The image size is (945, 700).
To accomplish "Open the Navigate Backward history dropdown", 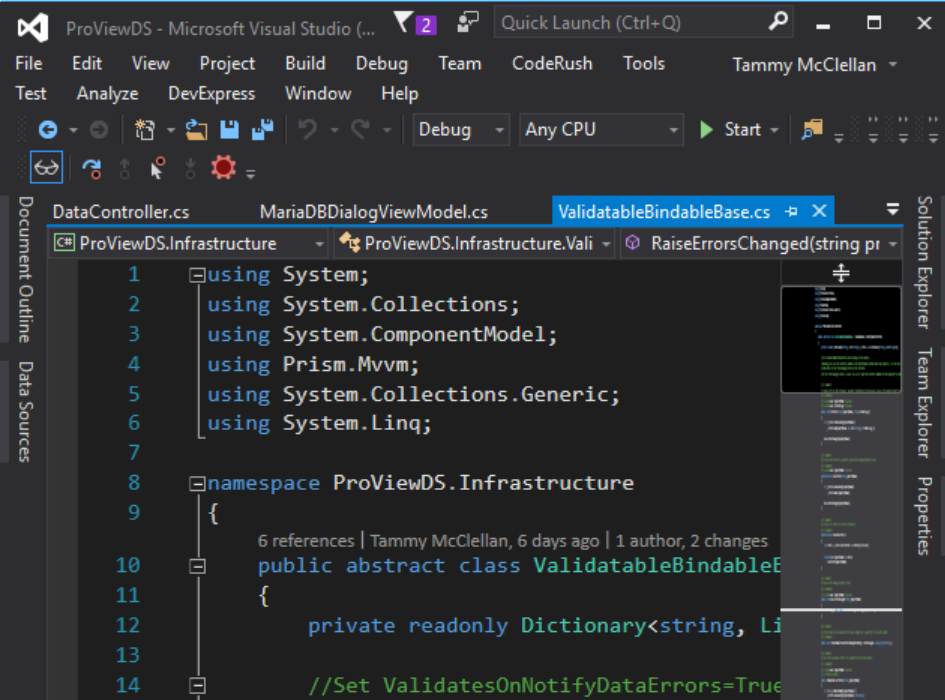I will (73, 130).
